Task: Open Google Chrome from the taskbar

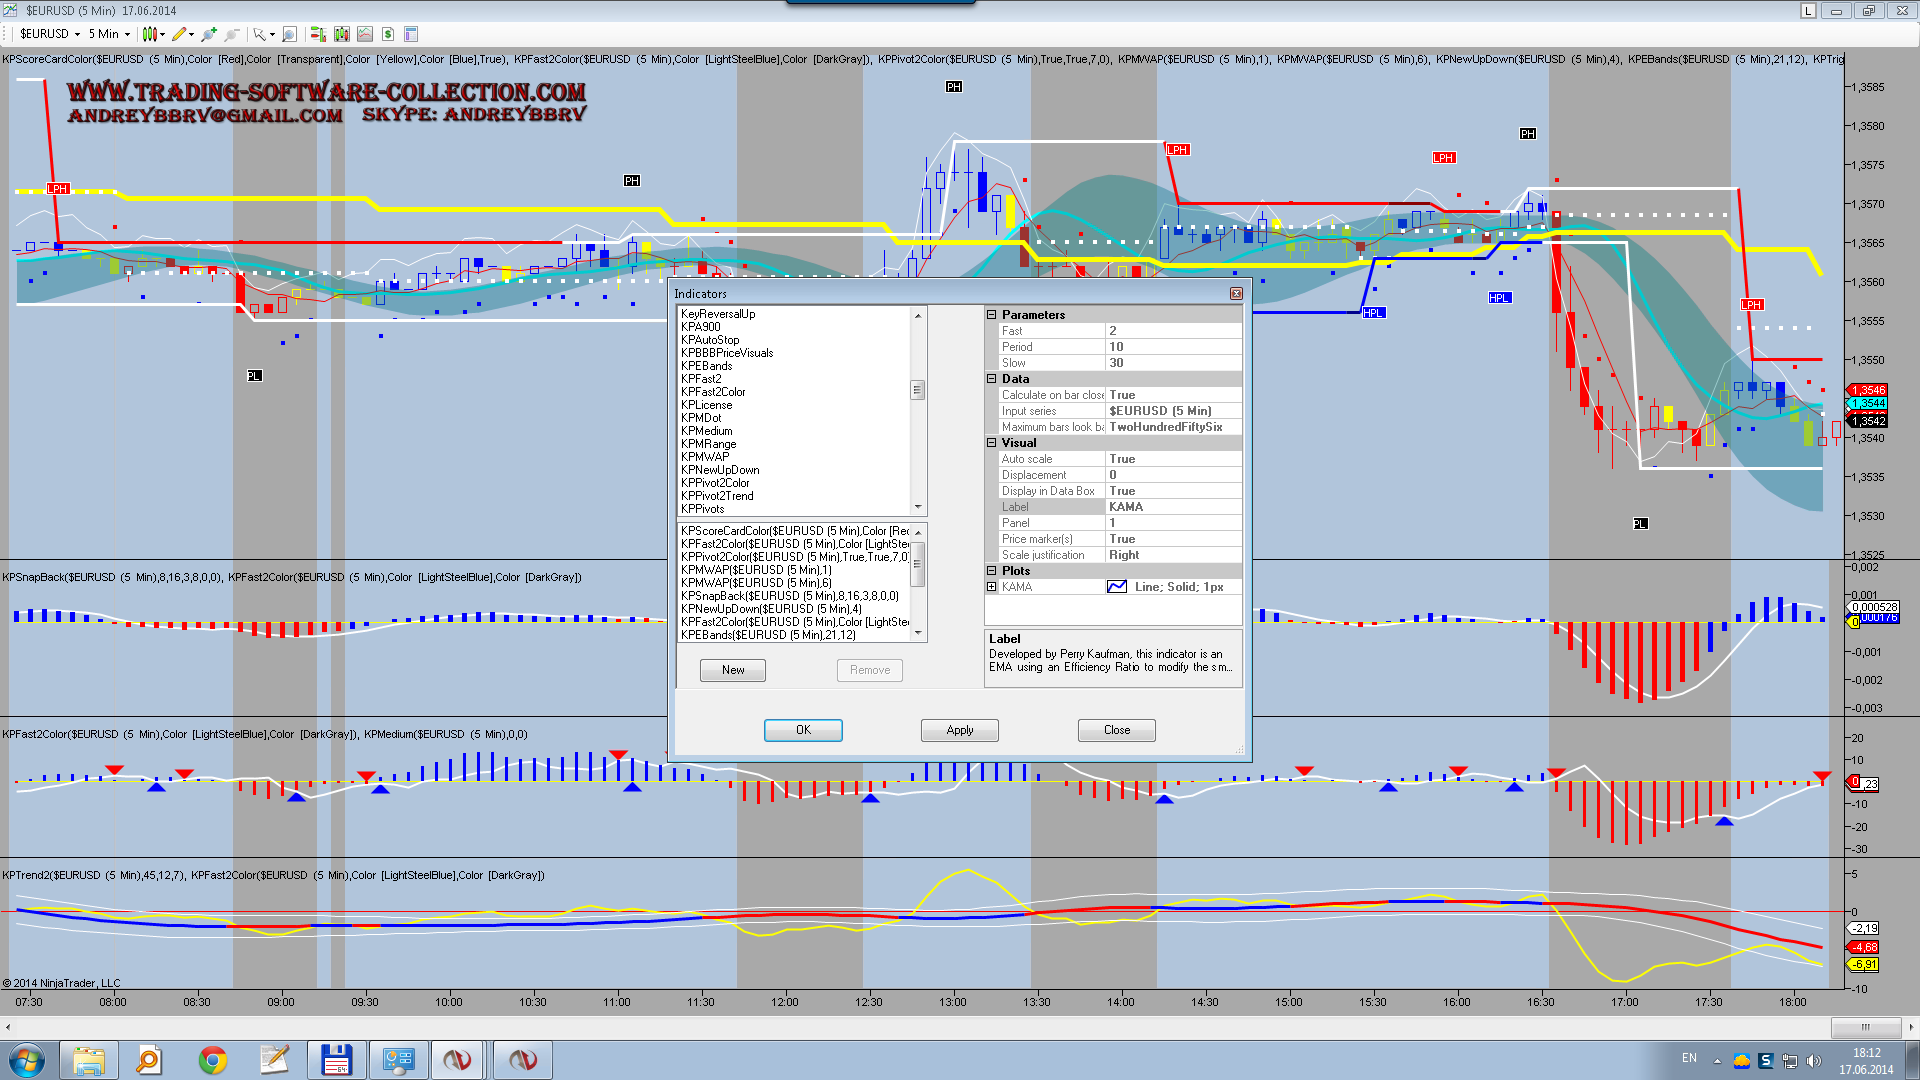Action: 212,1060
